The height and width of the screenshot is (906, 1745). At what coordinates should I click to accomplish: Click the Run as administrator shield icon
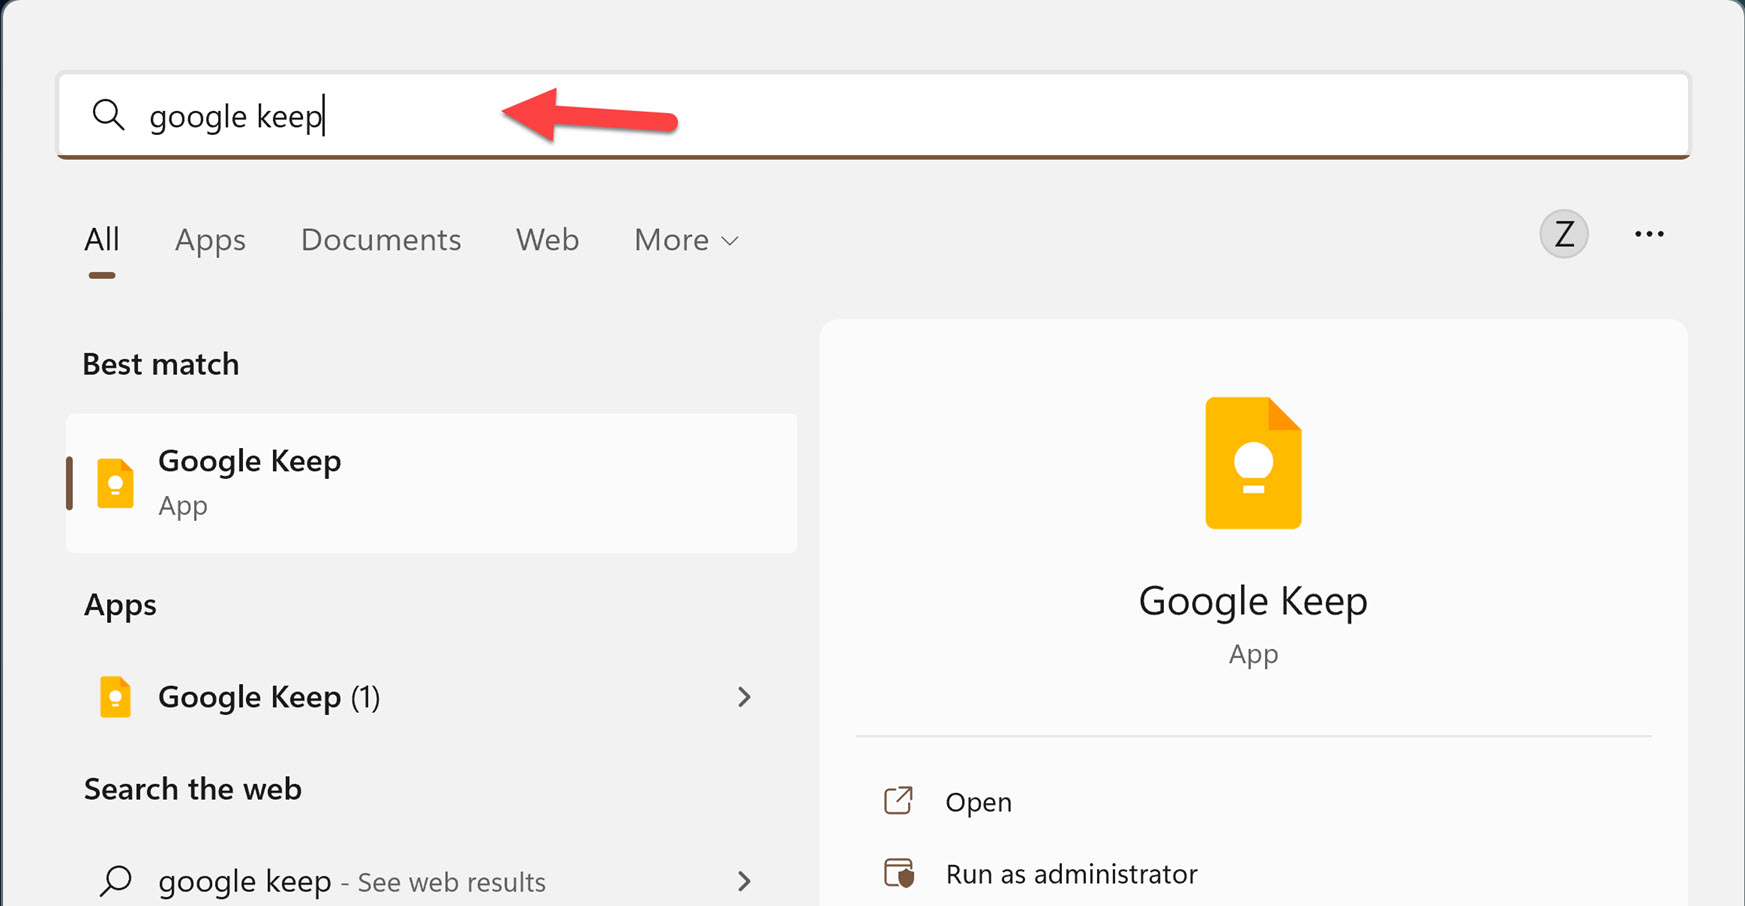[x=899, y=872]
